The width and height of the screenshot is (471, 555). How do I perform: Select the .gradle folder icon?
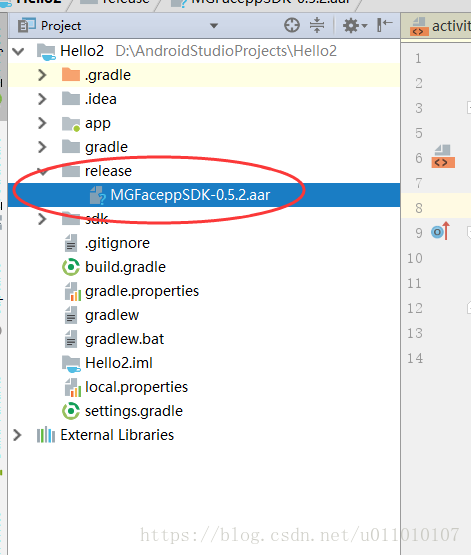71,75
